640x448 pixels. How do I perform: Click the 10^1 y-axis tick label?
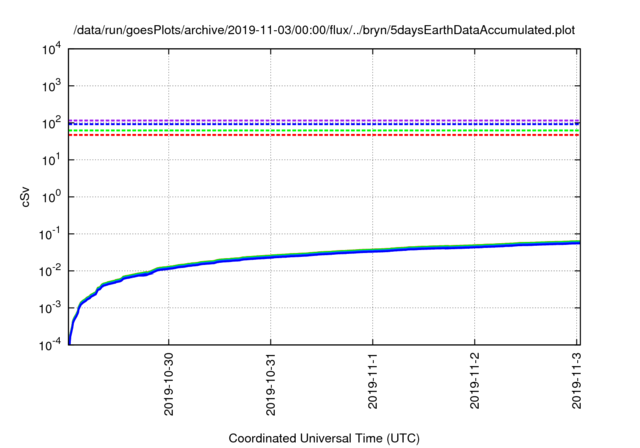(51, 160)
